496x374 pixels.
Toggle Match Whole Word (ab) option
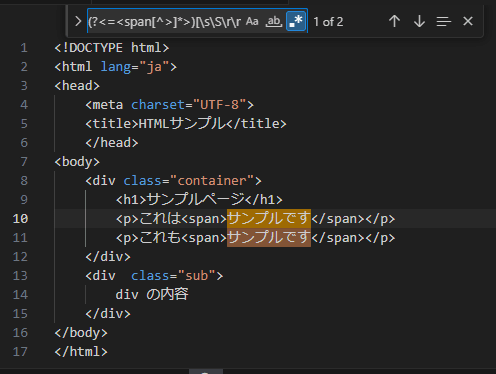point(274,22)
